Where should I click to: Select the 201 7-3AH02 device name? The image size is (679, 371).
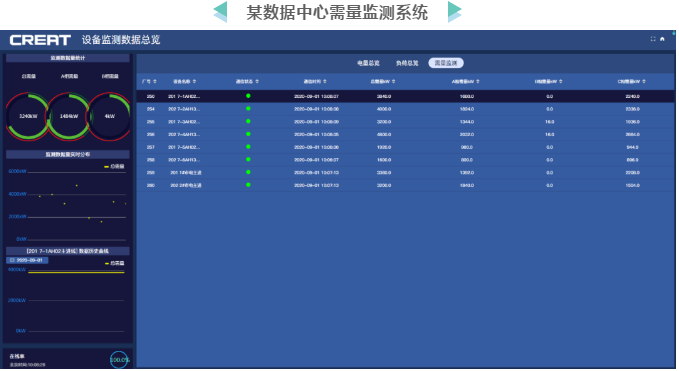tap(184, 122)
